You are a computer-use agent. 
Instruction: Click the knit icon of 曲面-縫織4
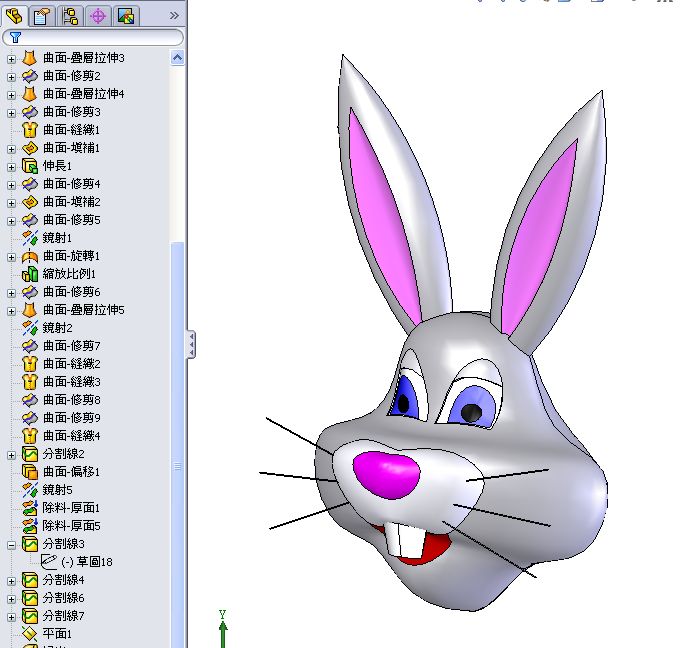click(30, 435)
